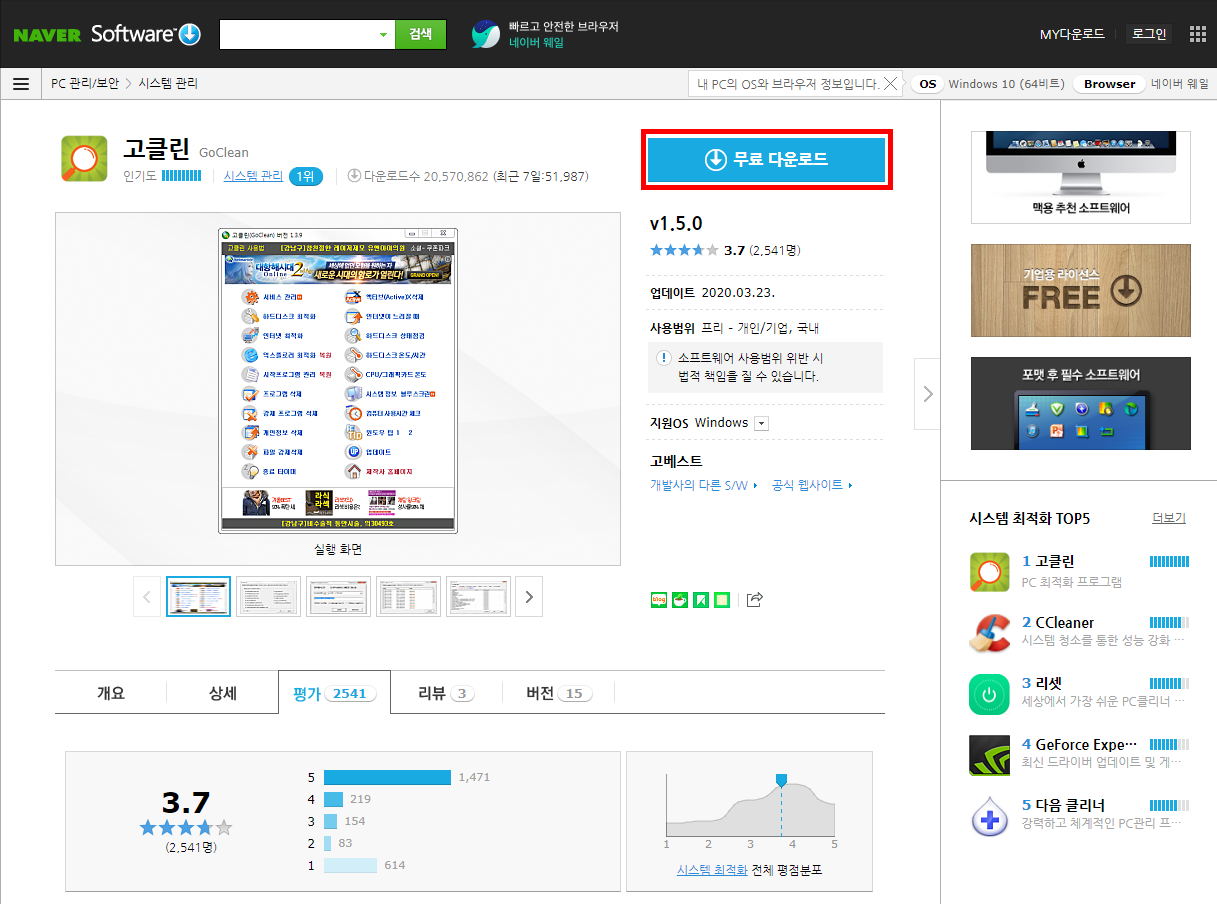Screen dimensions: 1217x904
Task: Click PC 관리/보안 breadcrumb
Action: 85,84
